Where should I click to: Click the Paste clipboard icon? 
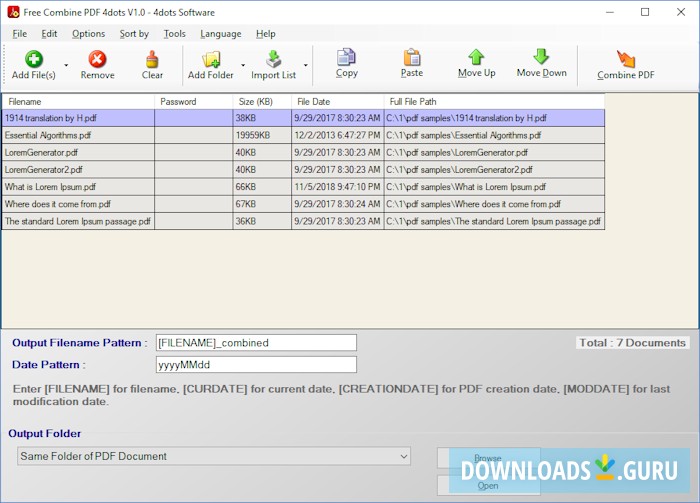[x=411, y=57]
